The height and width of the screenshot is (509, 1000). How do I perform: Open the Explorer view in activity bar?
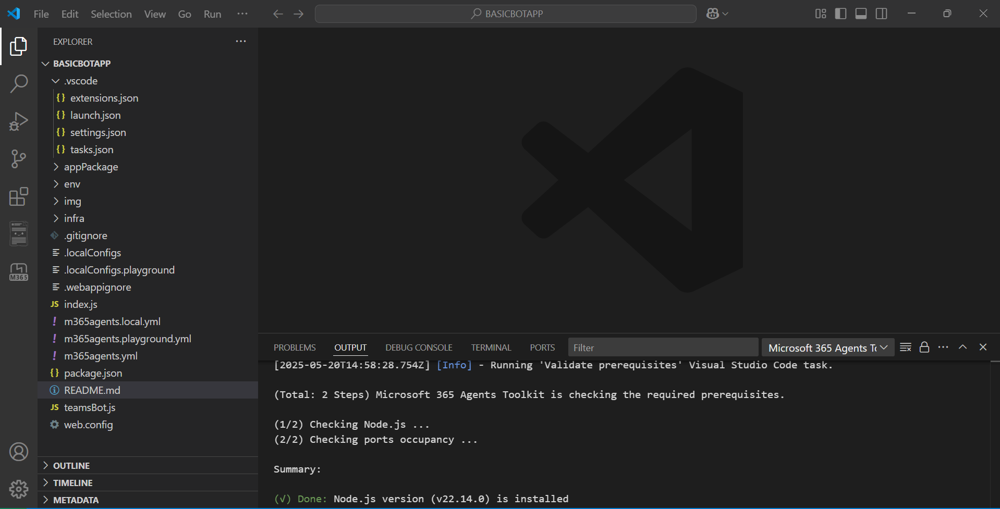[x=18, y=46]
